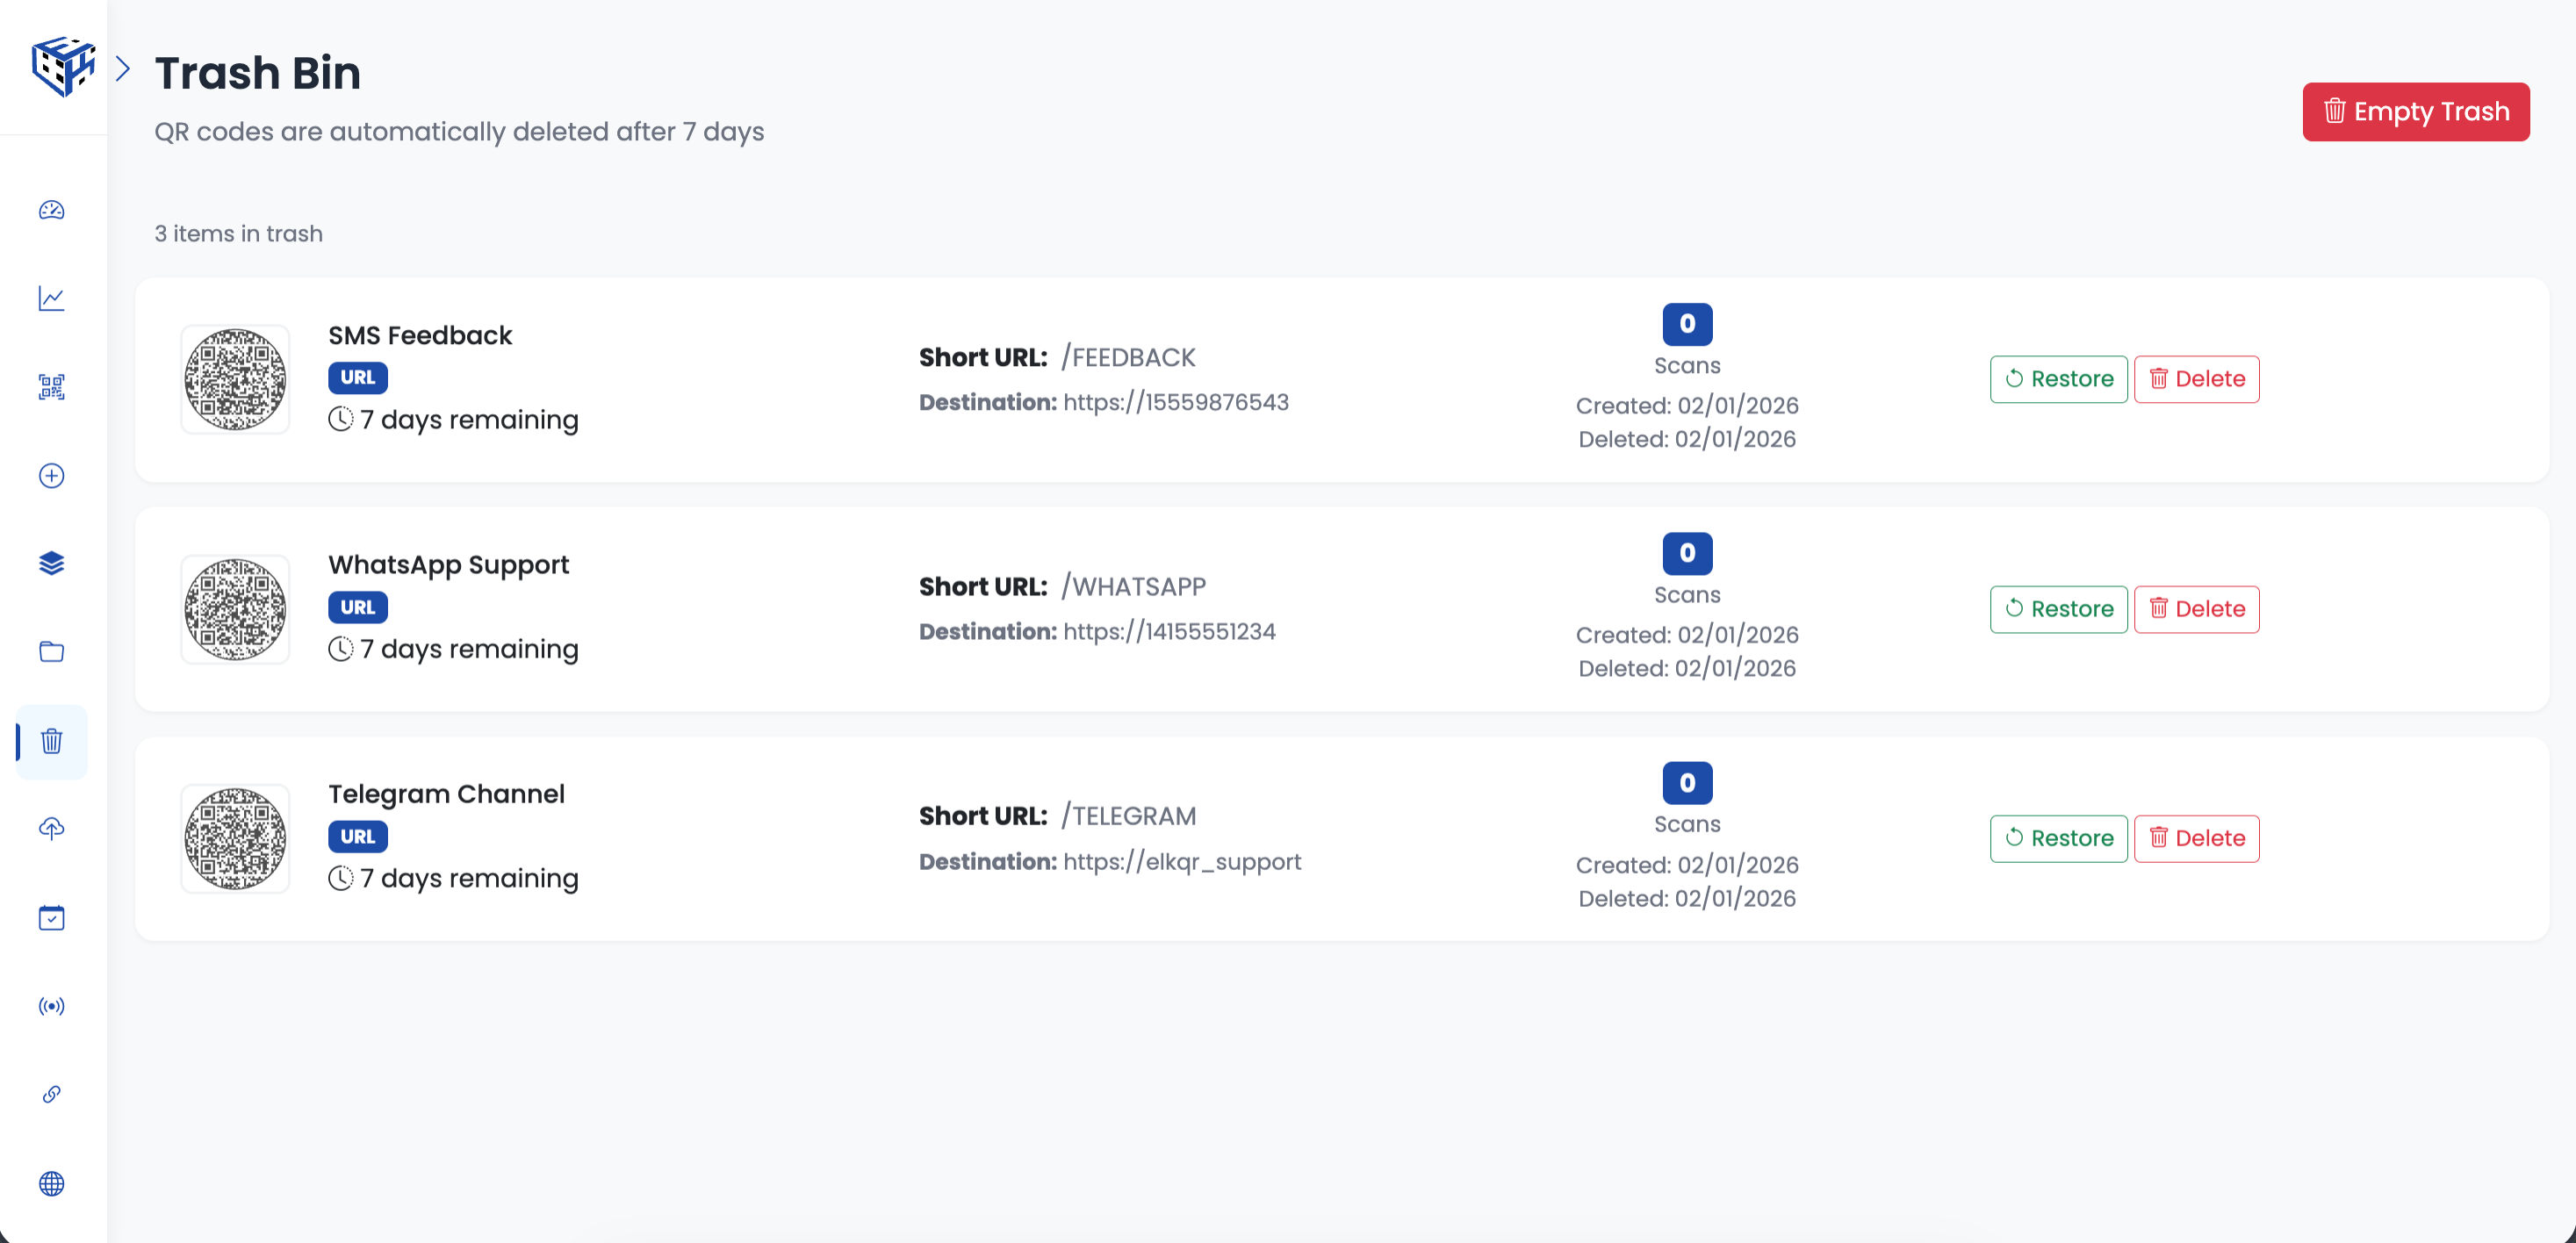This screenshot has width=2576, height=1243.
Task: Select the trash bin sidebar icon
Action: click(52, 741)
